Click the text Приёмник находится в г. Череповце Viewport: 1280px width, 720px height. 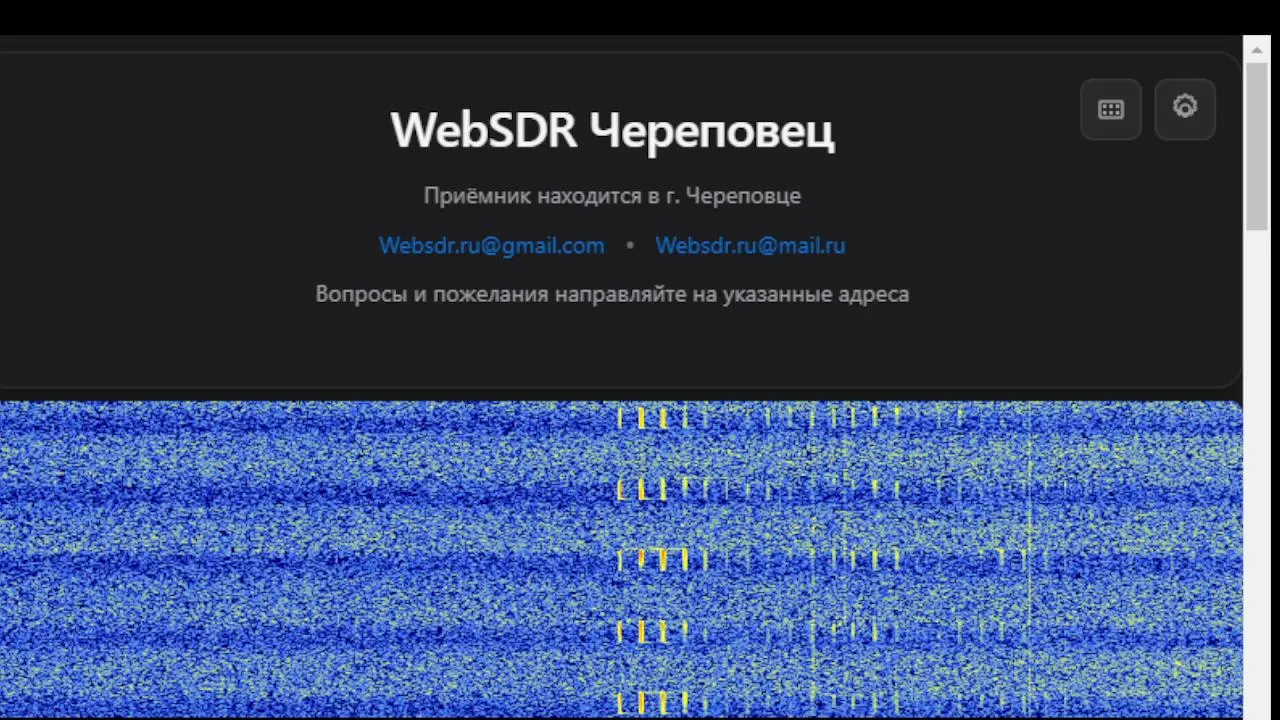612,195
